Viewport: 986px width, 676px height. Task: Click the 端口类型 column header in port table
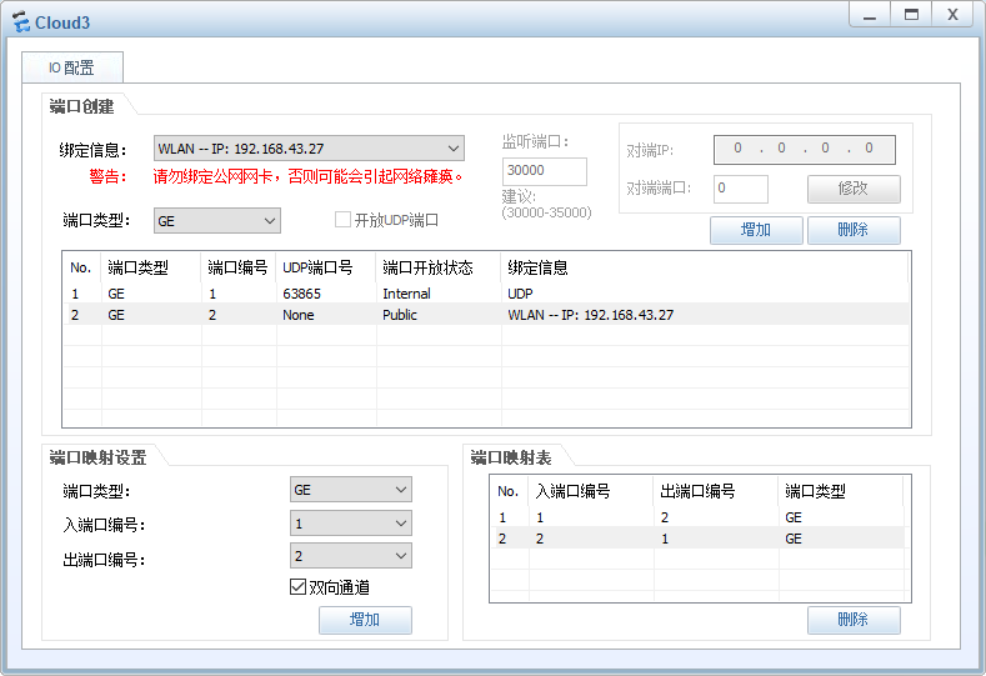151,268
